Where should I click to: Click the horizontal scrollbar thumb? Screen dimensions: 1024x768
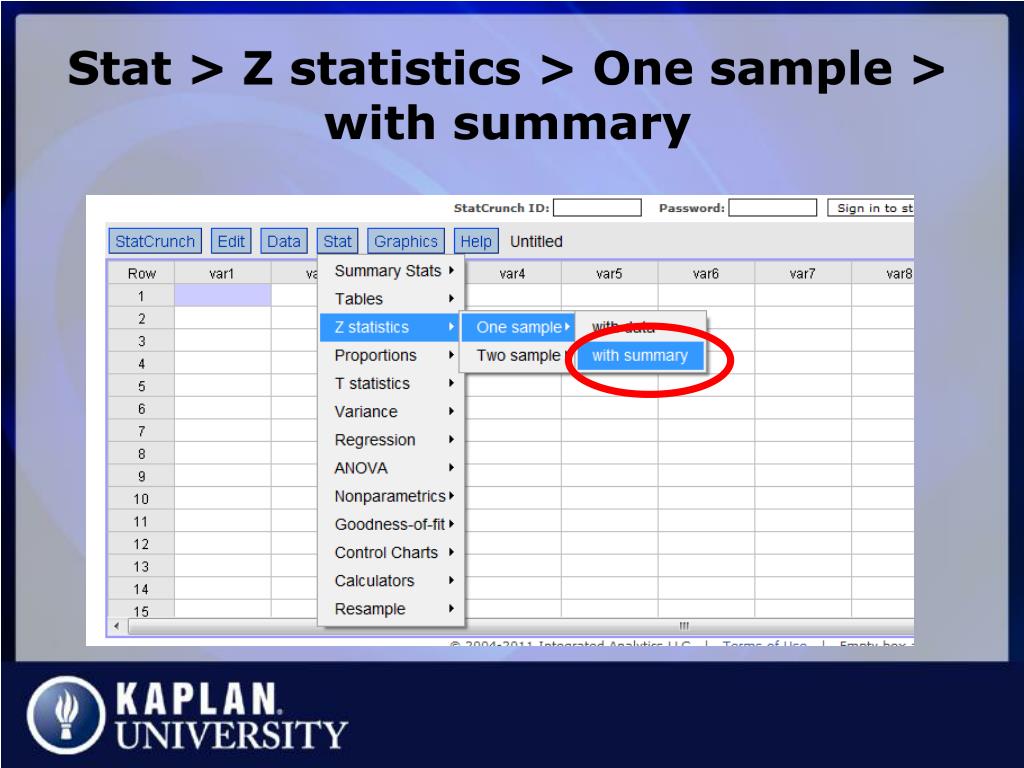(x=520, y=626)
